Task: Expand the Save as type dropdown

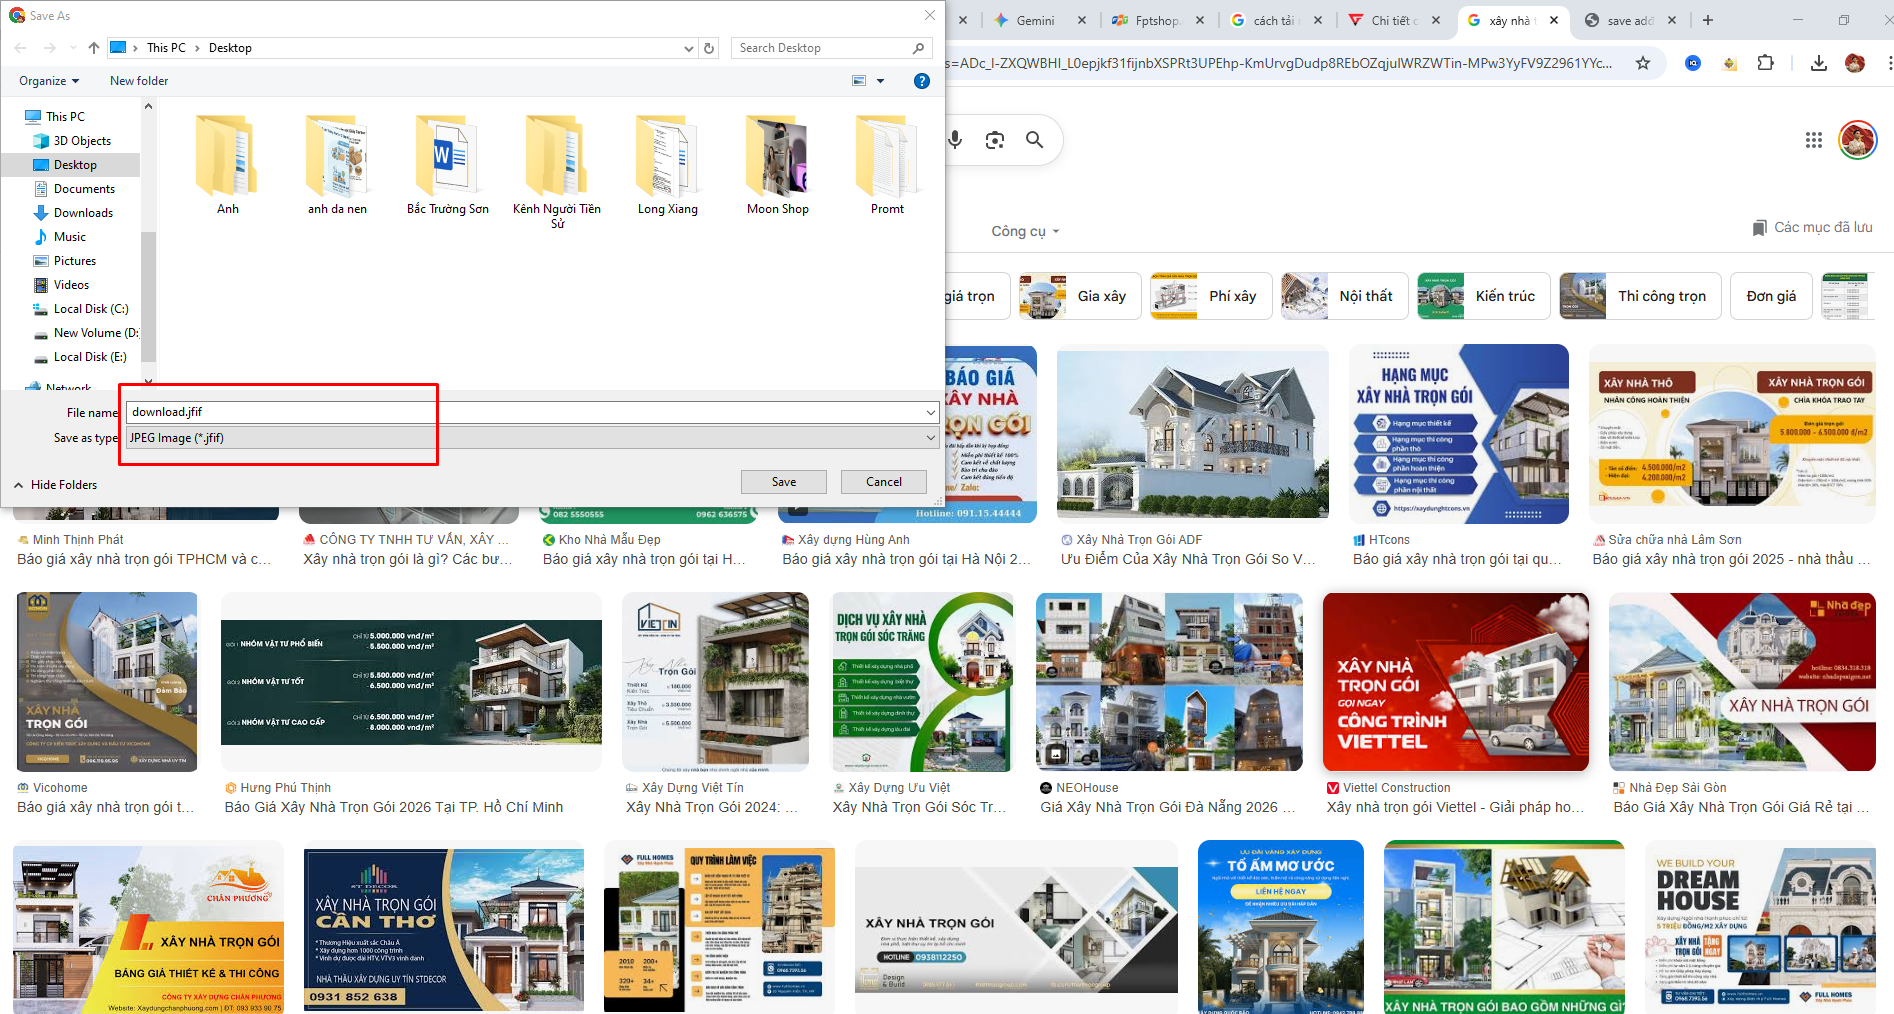Action: [930, 438]
